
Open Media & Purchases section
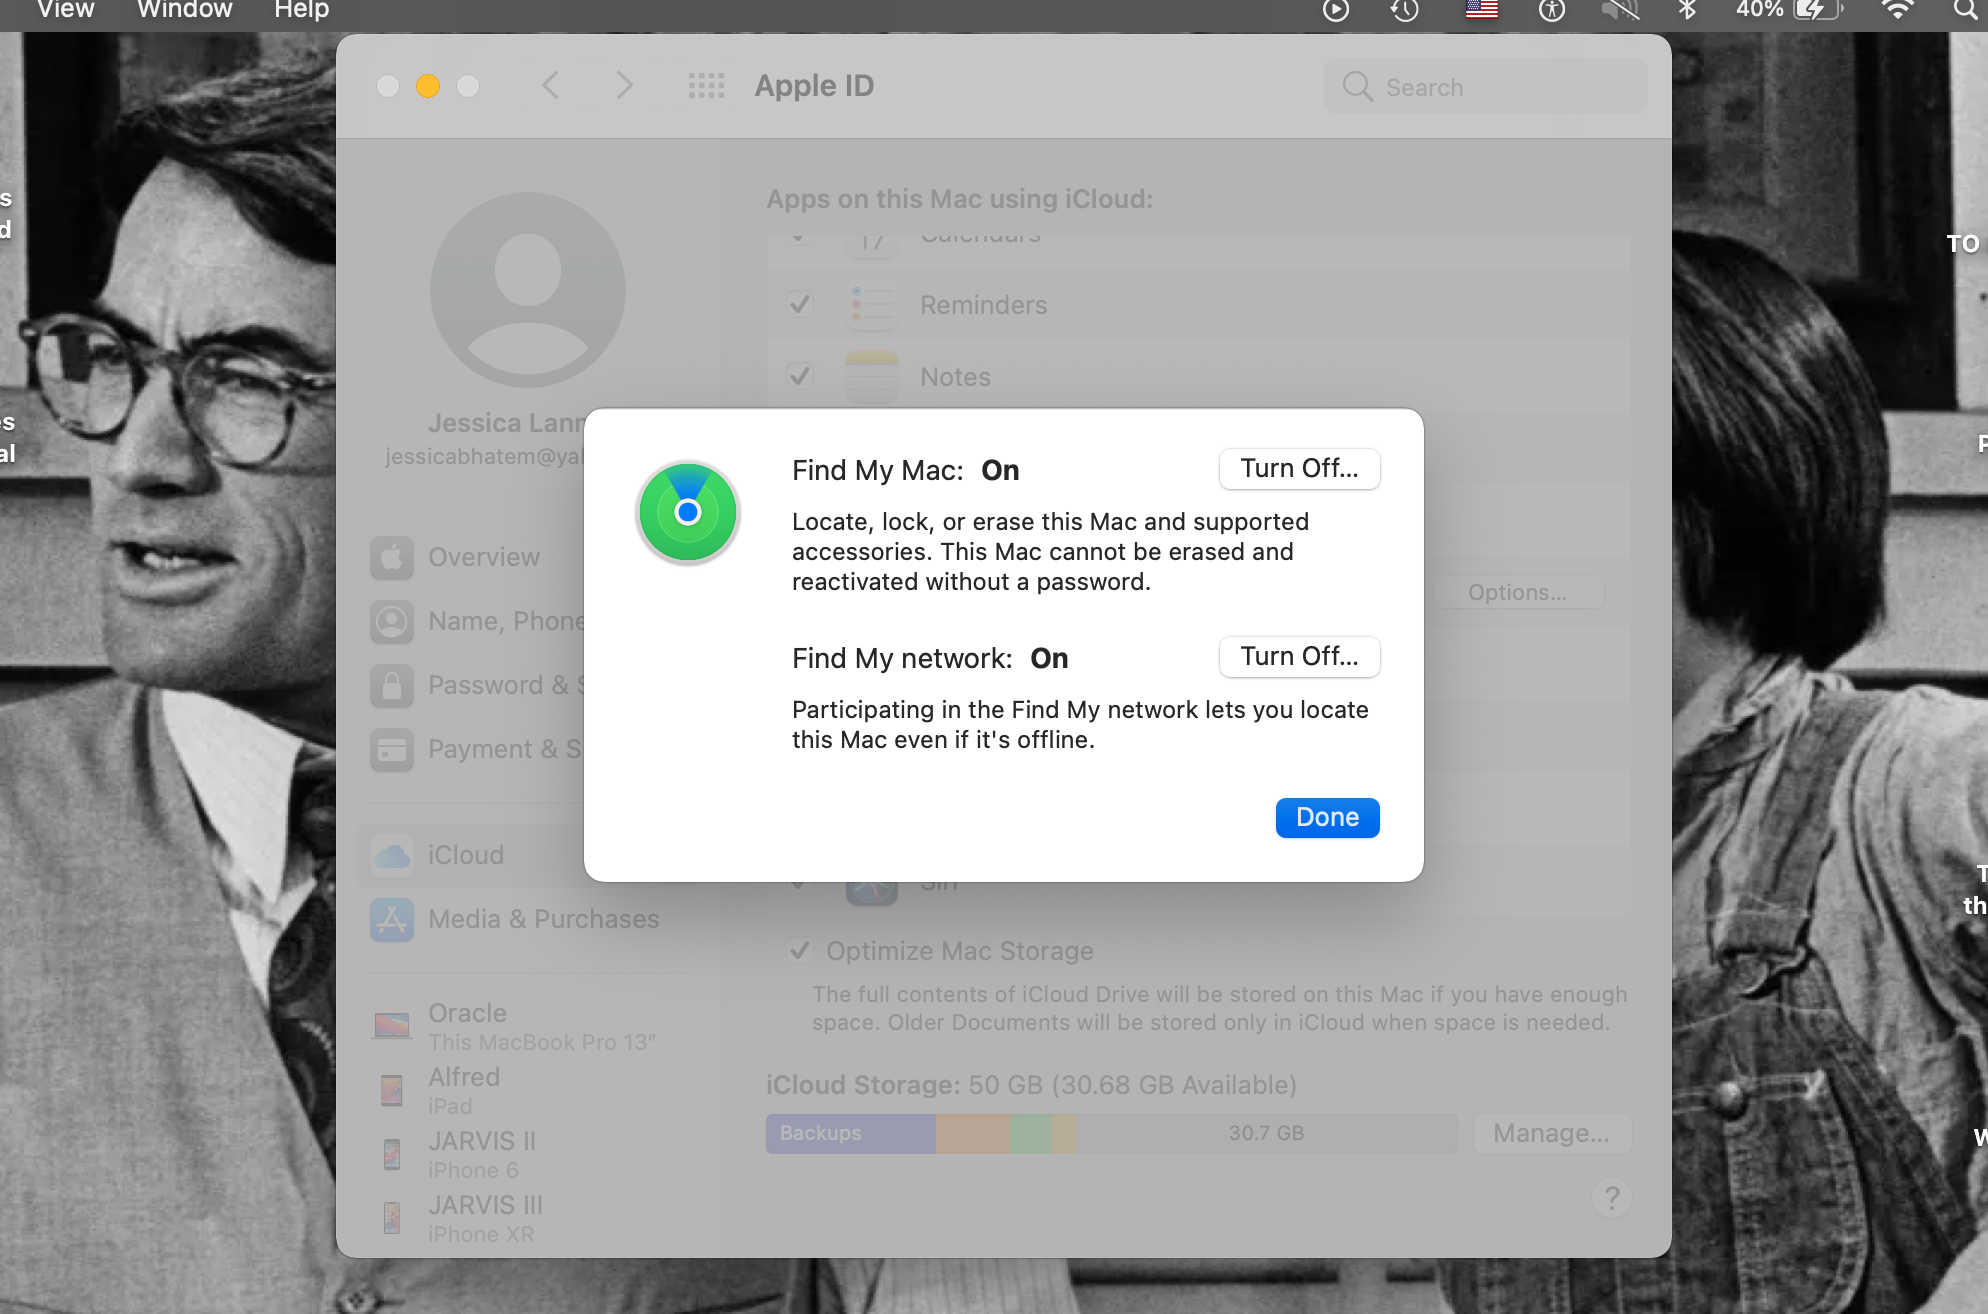pyautogui.click(x=542, y=918)
